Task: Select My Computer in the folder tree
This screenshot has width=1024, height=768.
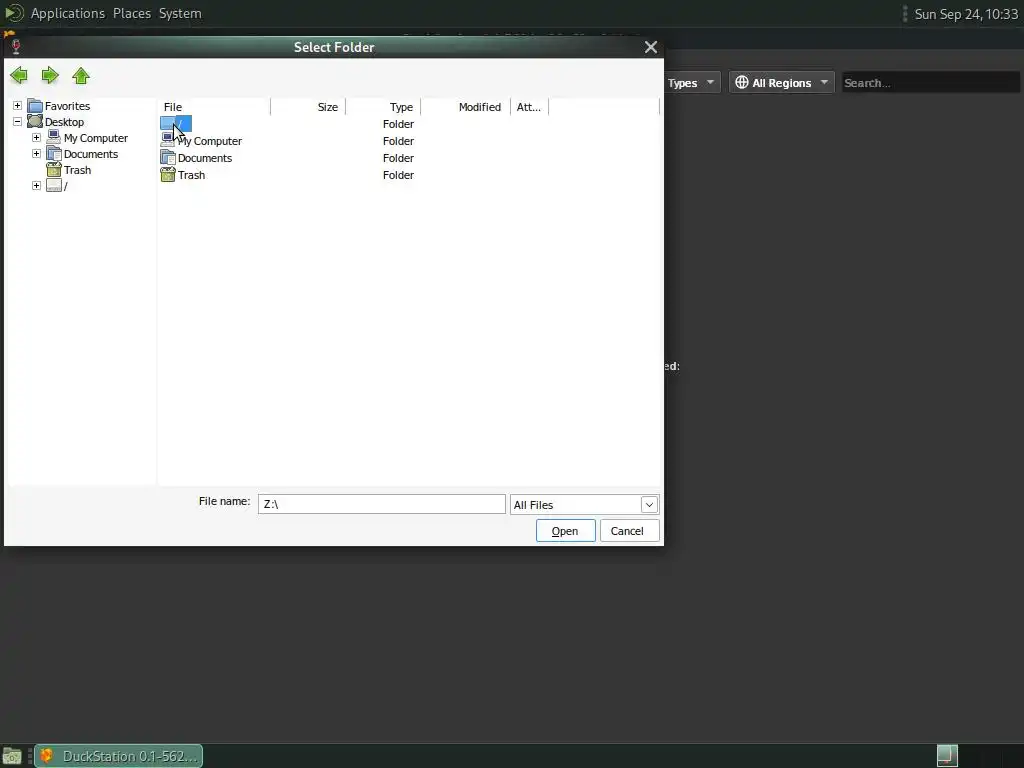Action: [95, 138]
